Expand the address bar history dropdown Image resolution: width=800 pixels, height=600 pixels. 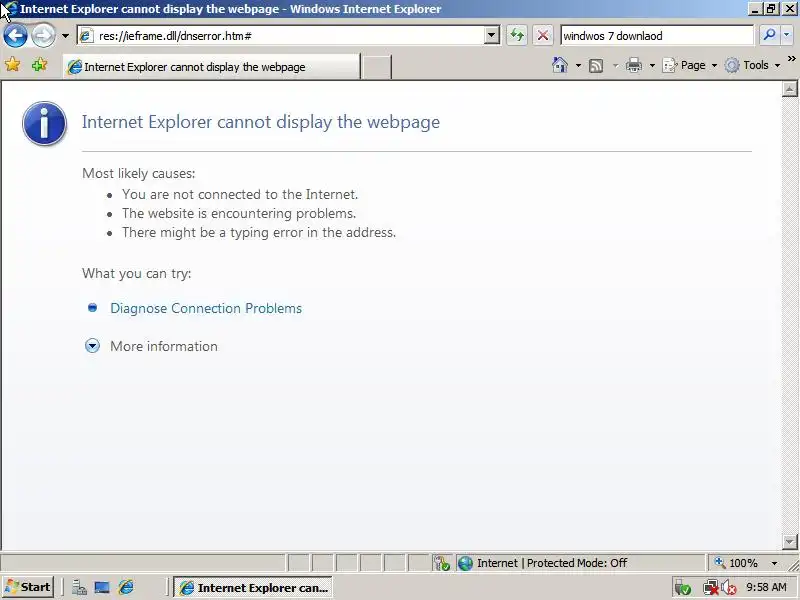coord(492,36)
